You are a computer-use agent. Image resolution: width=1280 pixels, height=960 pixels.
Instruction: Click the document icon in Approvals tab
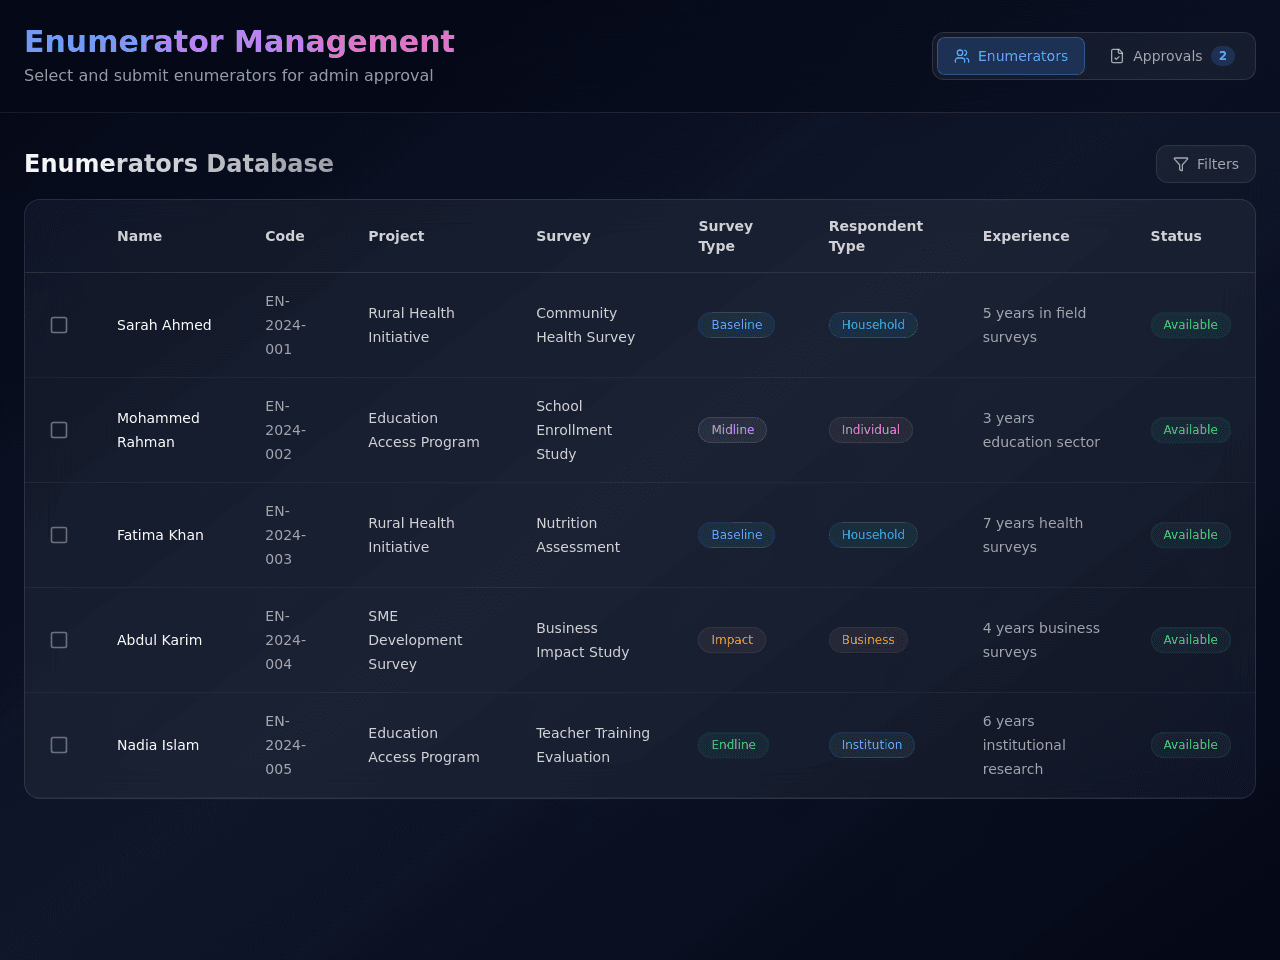(1117, 56)
